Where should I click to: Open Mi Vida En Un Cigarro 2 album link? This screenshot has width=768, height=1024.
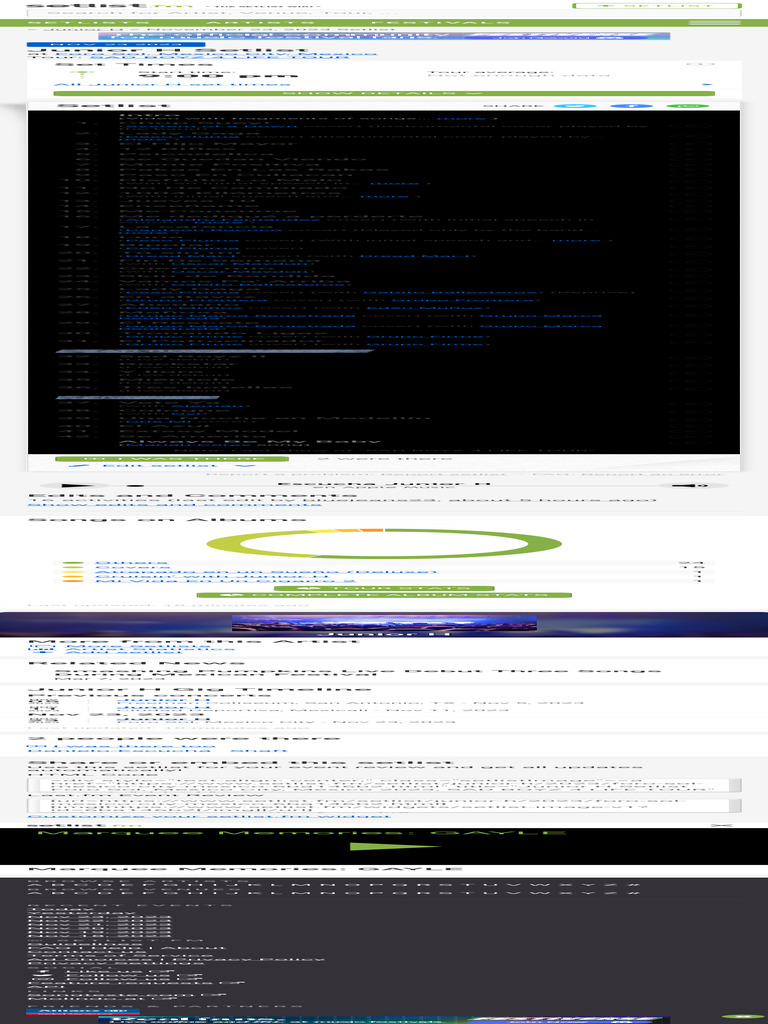pyautogui.click(x=225, y=581)
